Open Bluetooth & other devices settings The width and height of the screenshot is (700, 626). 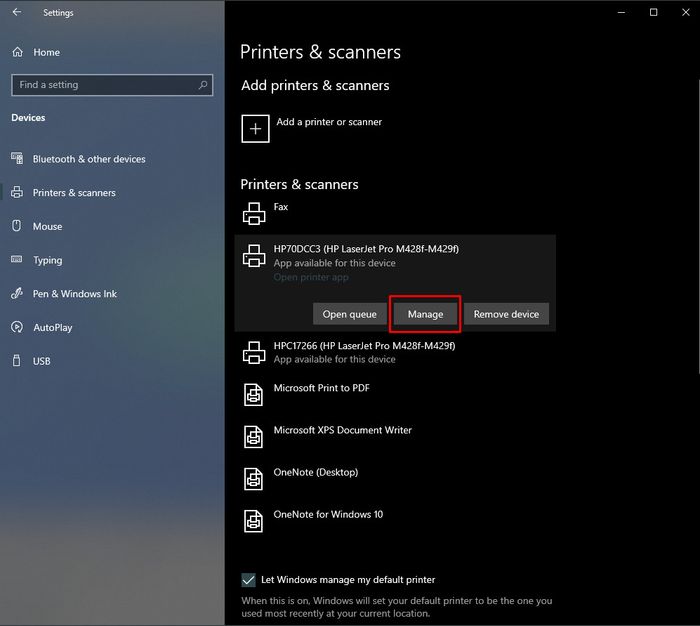89,159
